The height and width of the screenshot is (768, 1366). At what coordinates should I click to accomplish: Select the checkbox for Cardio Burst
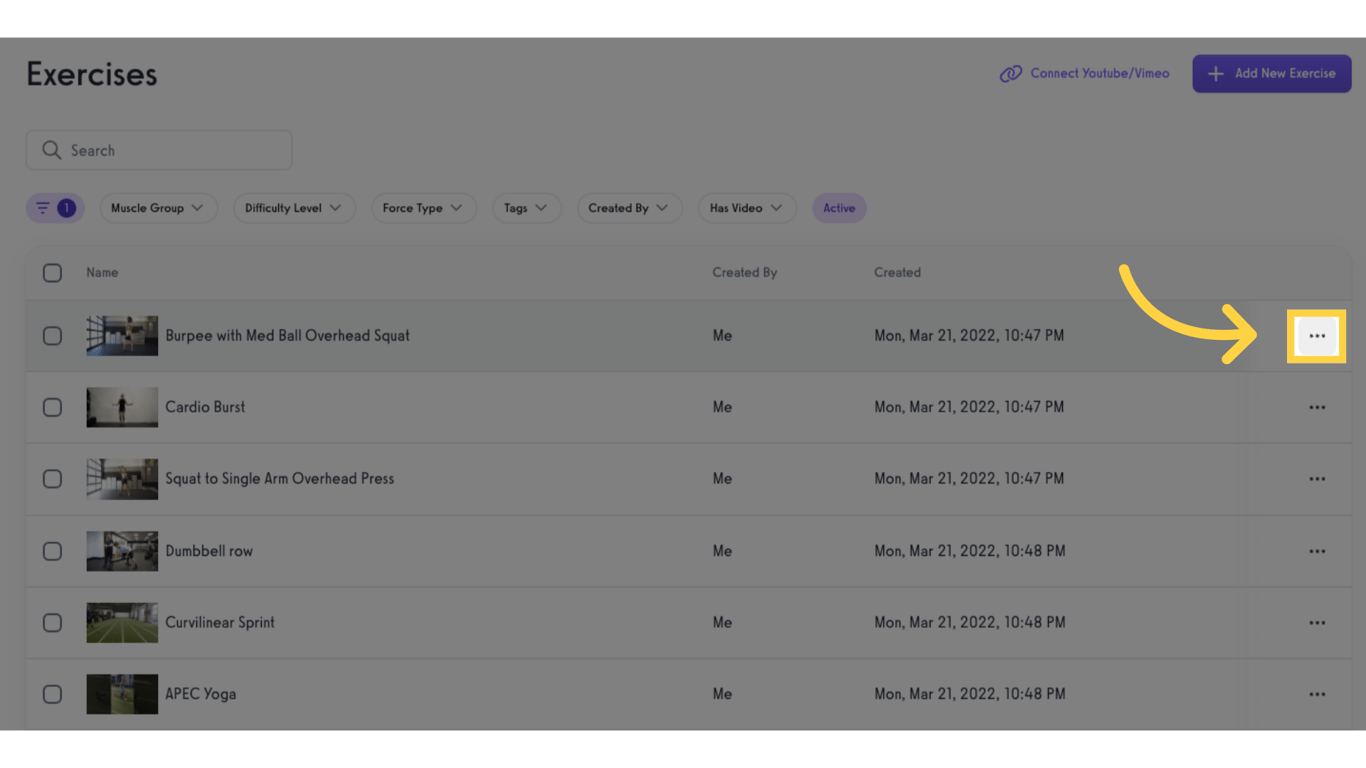pyautogui.click(x=52, y=407)
